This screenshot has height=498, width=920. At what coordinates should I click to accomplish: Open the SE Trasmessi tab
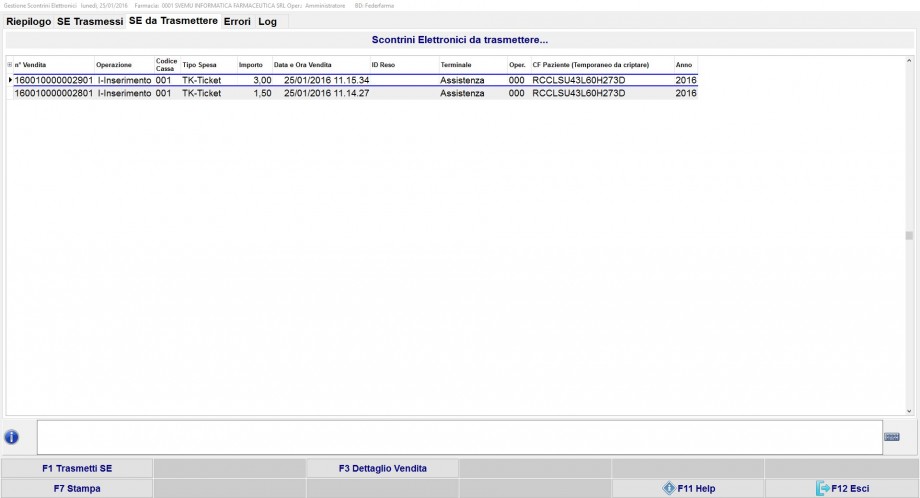90,21
